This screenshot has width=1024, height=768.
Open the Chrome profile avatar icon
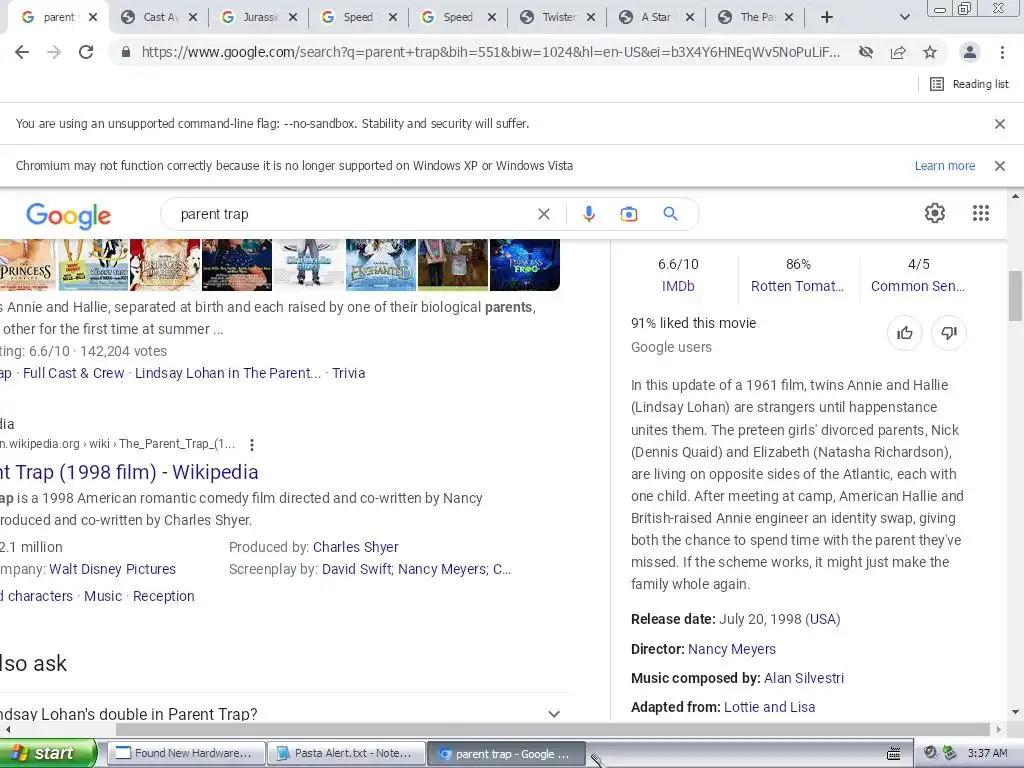tap(970, 52)
